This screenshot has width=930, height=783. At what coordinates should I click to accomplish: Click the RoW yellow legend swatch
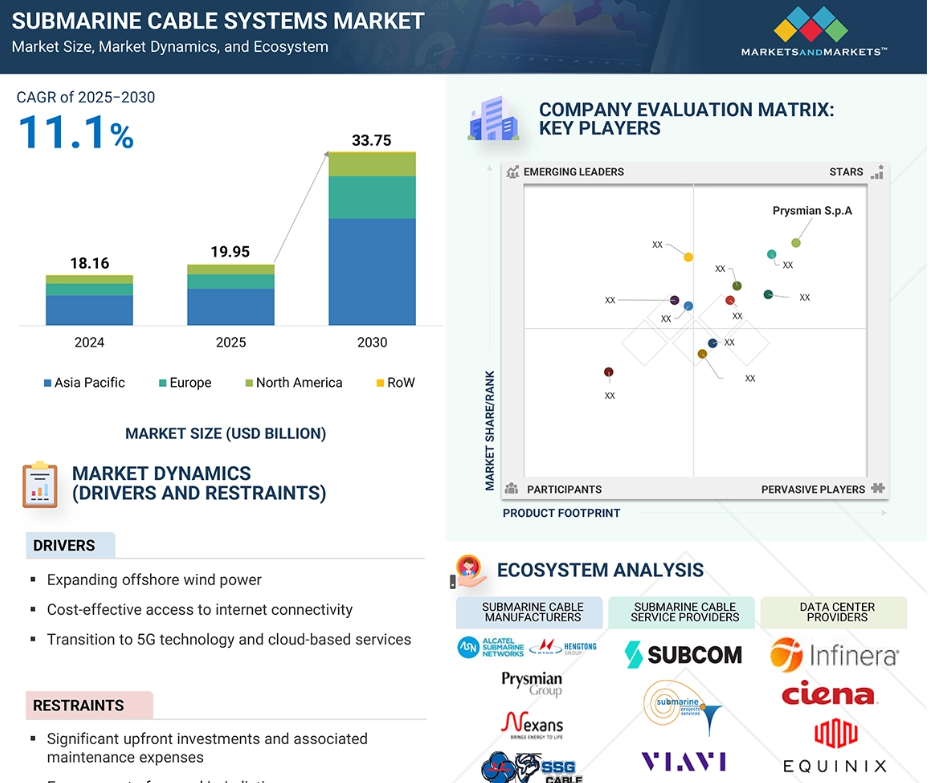click(x=380, y=383)
